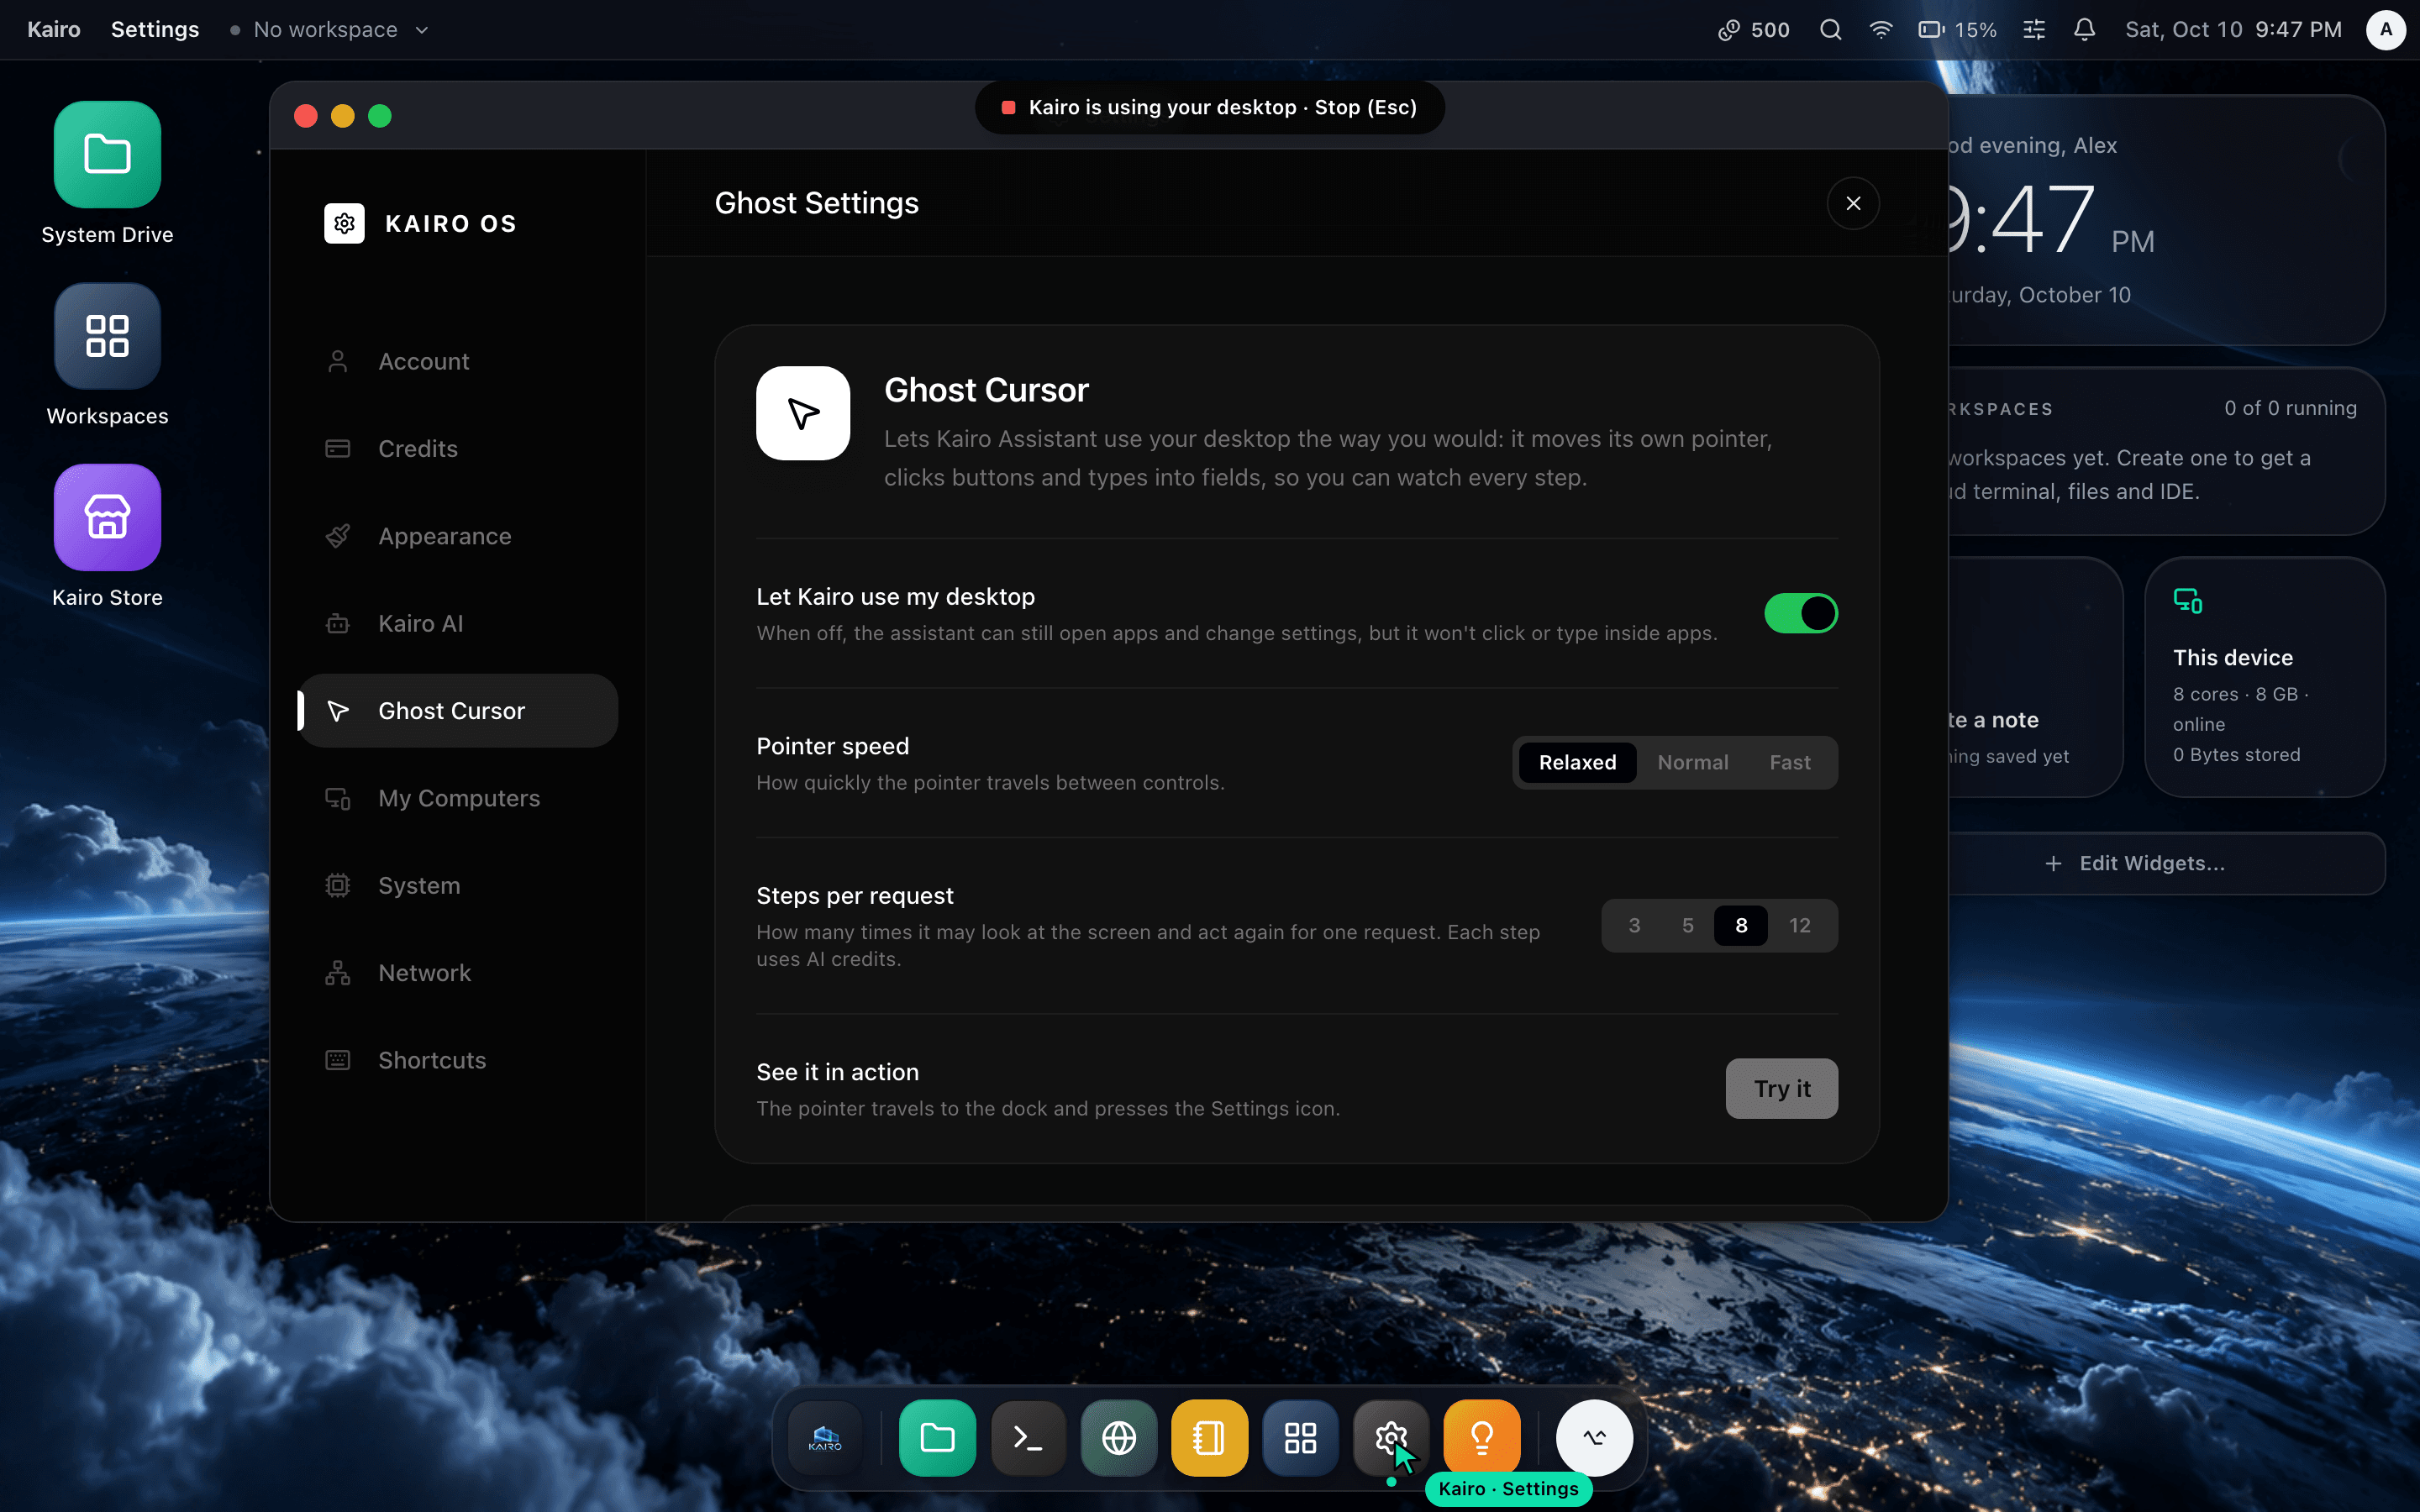Open Kairo AI settings section
This screenshot has height=1512, width=2420.
click(458, 624)
